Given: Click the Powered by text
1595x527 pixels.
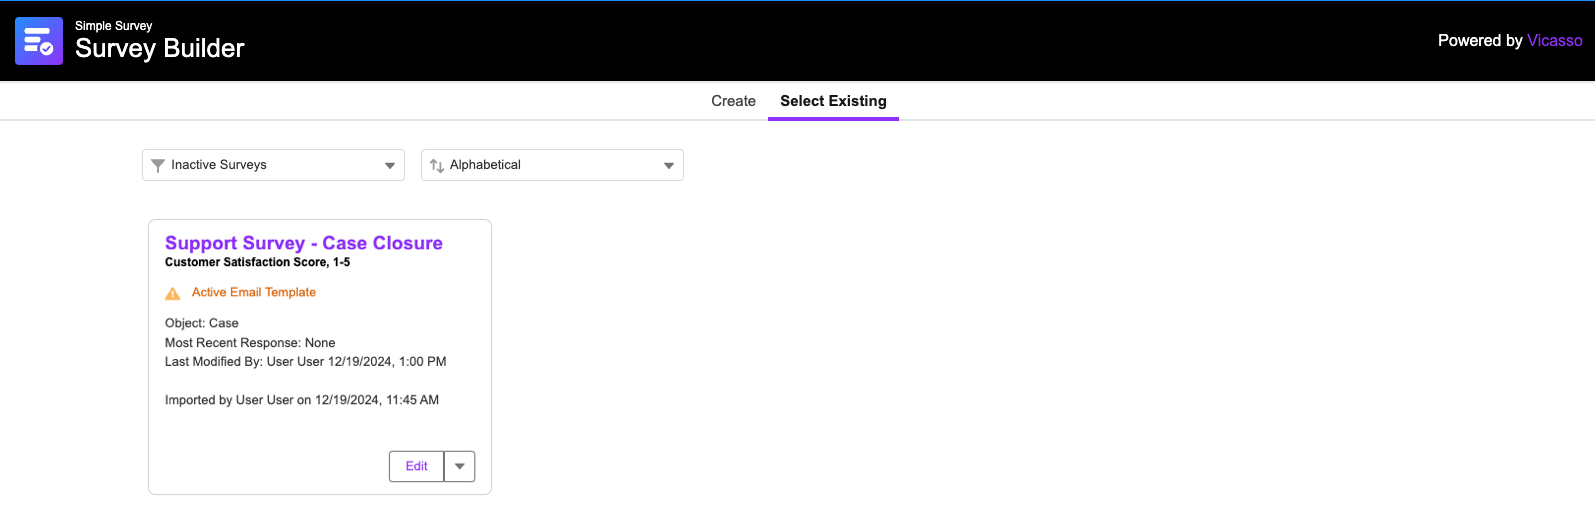Looking at the screenshot, I should click(x=1480, y=40).
